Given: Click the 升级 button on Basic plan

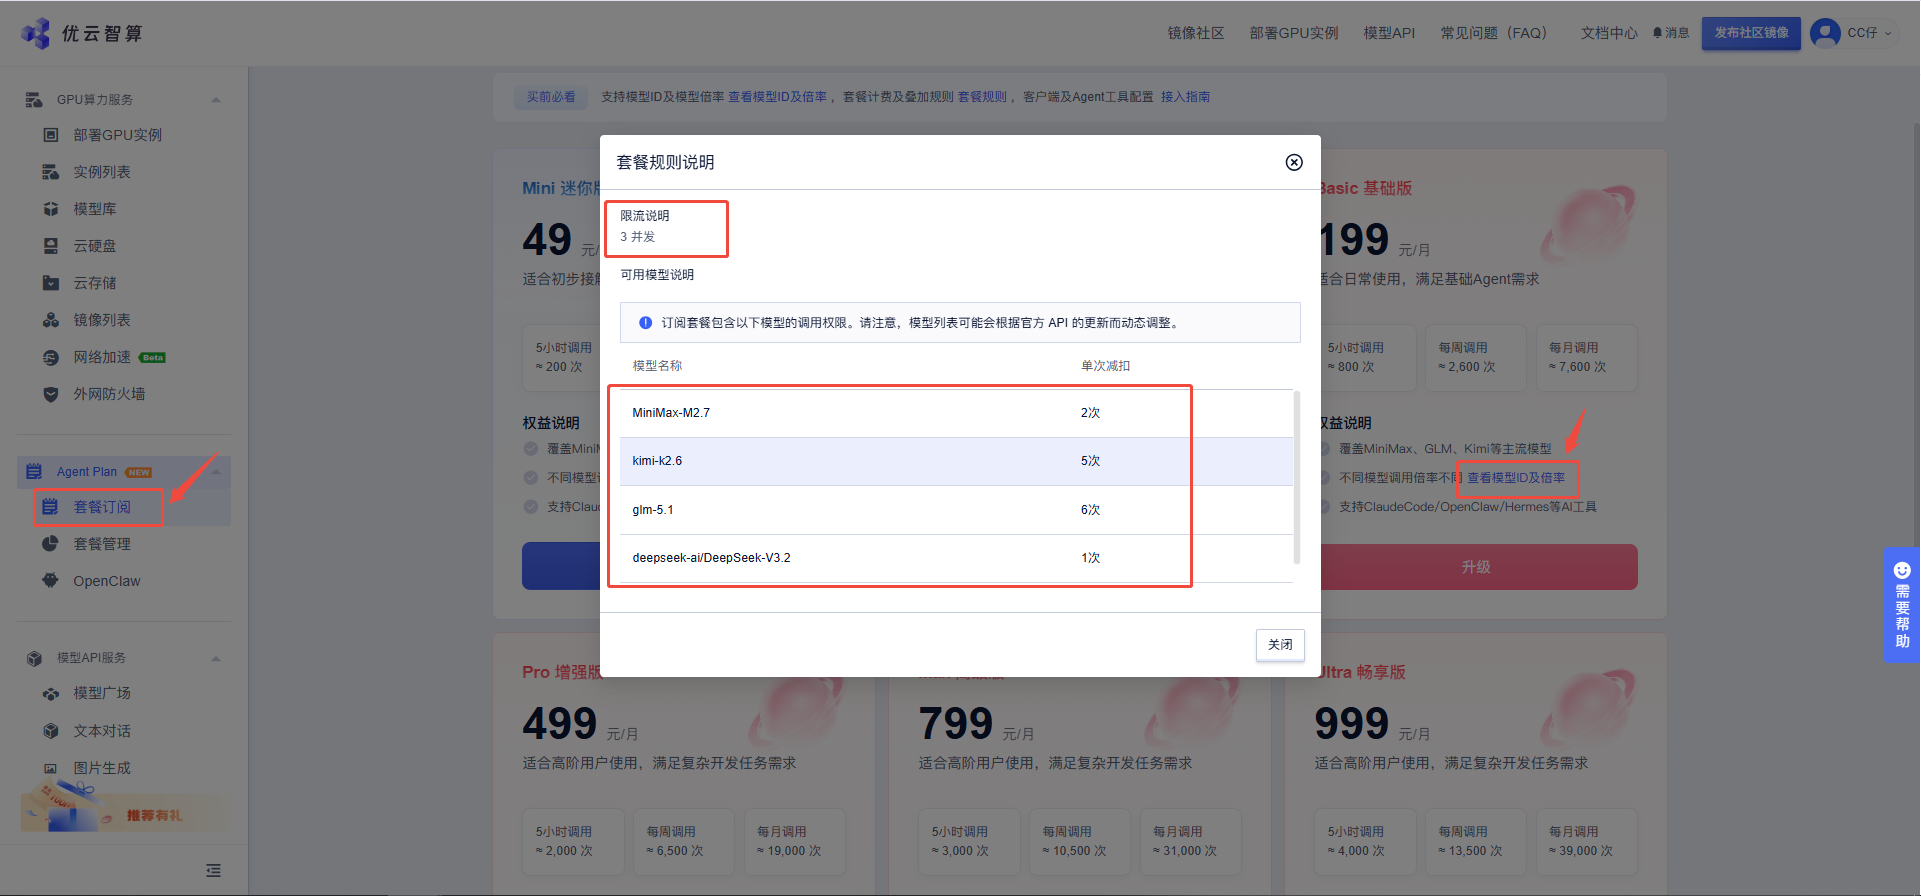Looking at the screenshot, I should [x=1476, y=567].
